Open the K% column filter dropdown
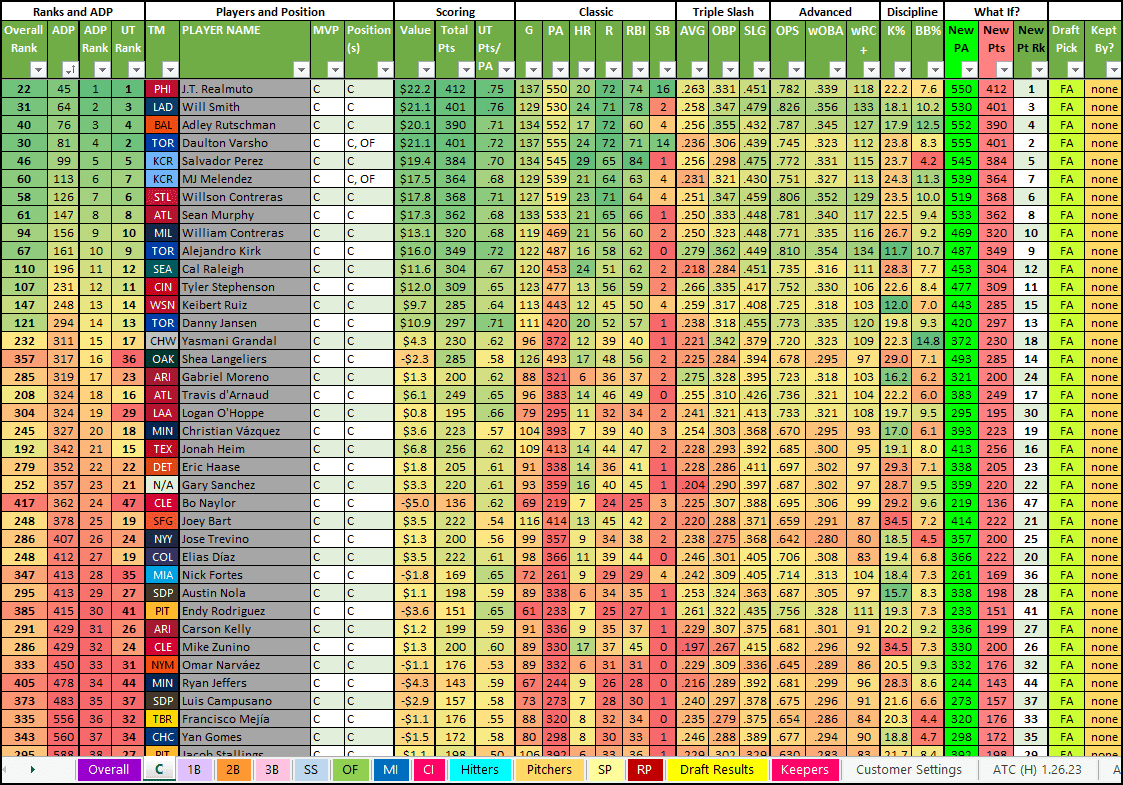This screenshot has width=1123, height=785. 902,69
